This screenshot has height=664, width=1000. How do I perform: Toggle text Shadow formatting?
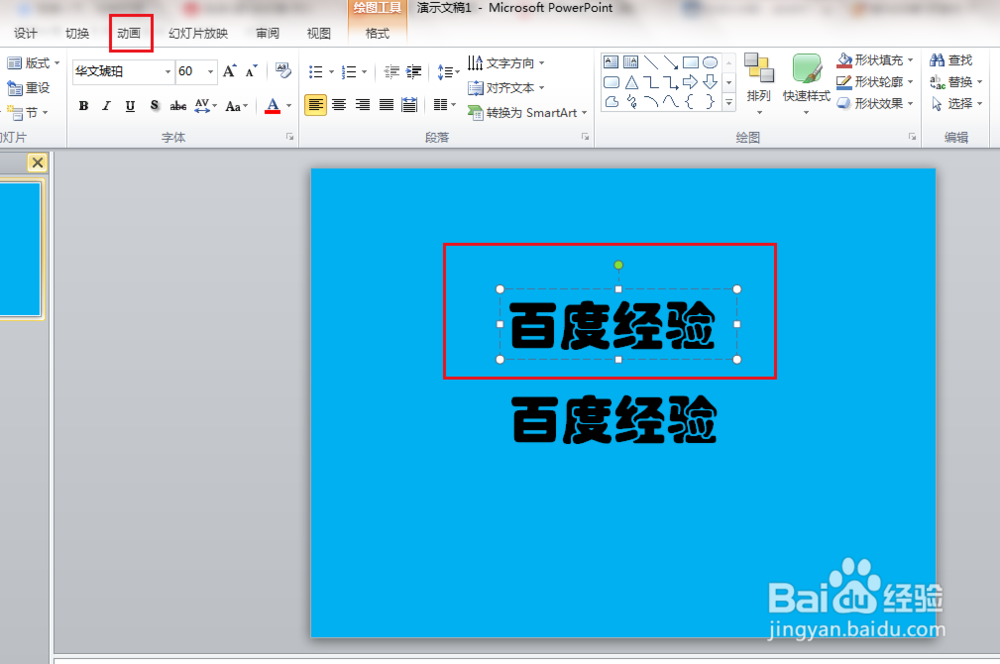click(x=154, y=106)
